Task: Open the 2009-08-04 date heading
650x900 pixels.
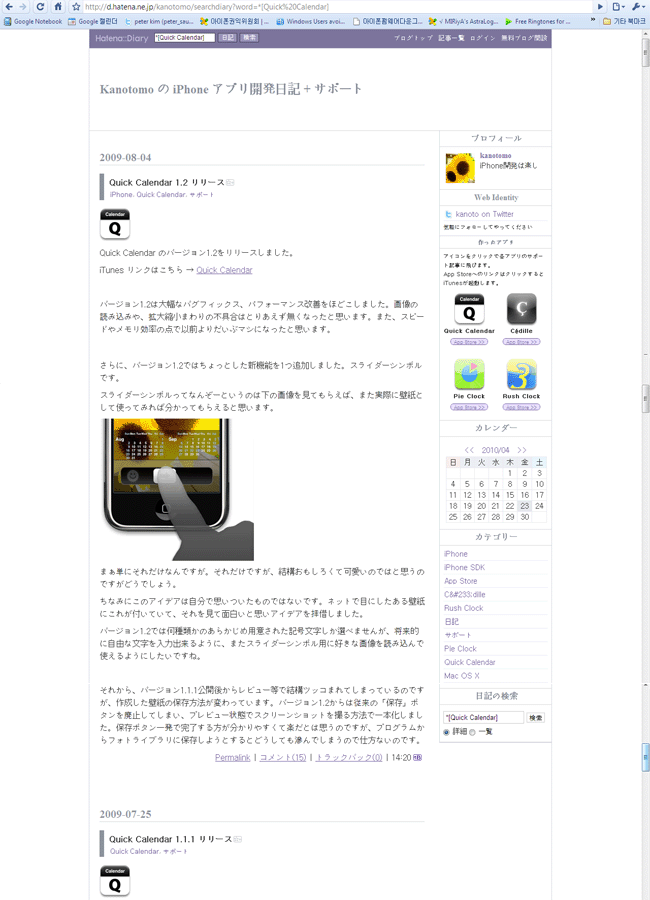Action: coord(125,157)
